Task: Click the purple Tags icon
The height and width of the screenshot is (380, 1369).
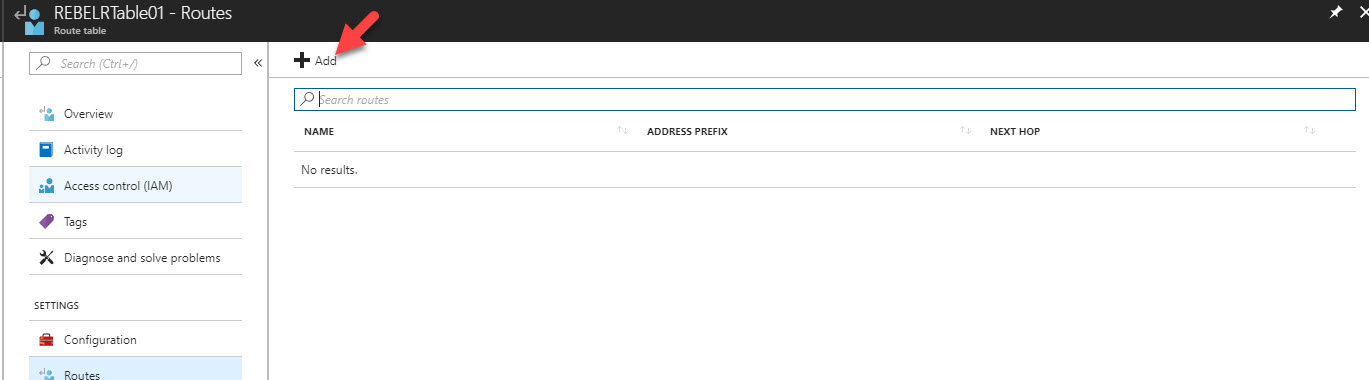Action: coord(46,222)
